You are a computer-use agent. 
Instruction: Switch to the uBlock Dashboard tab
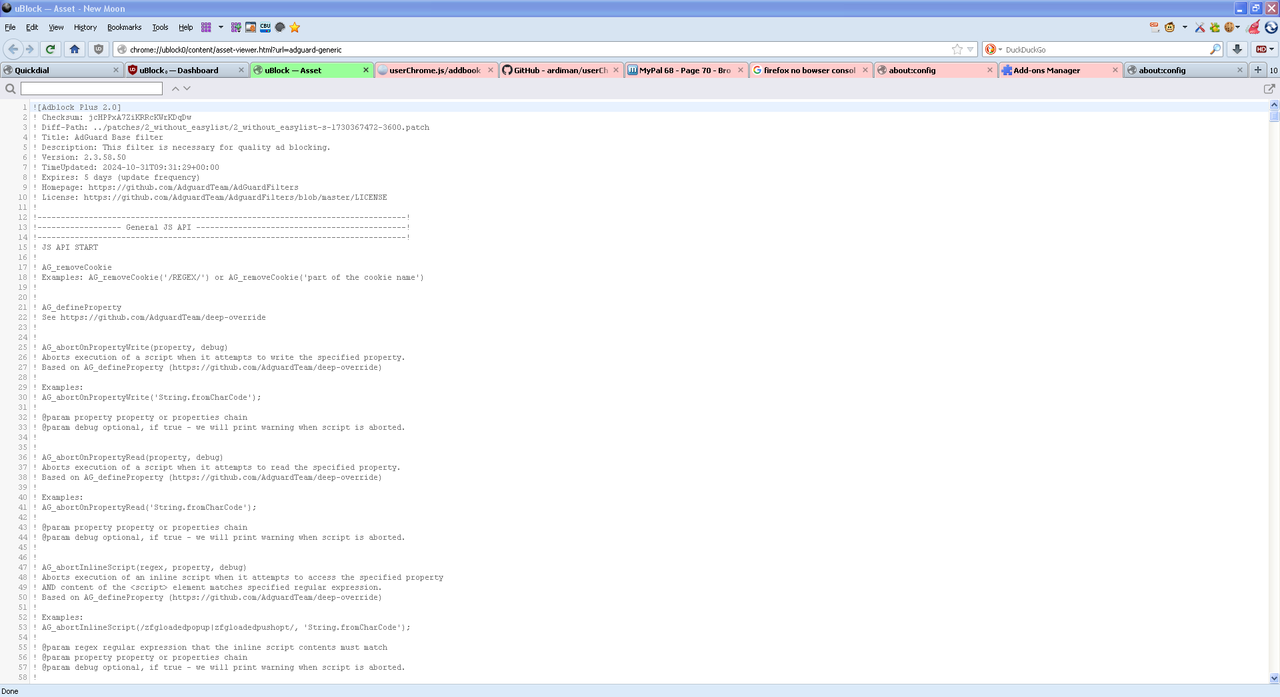pos(187,70)
